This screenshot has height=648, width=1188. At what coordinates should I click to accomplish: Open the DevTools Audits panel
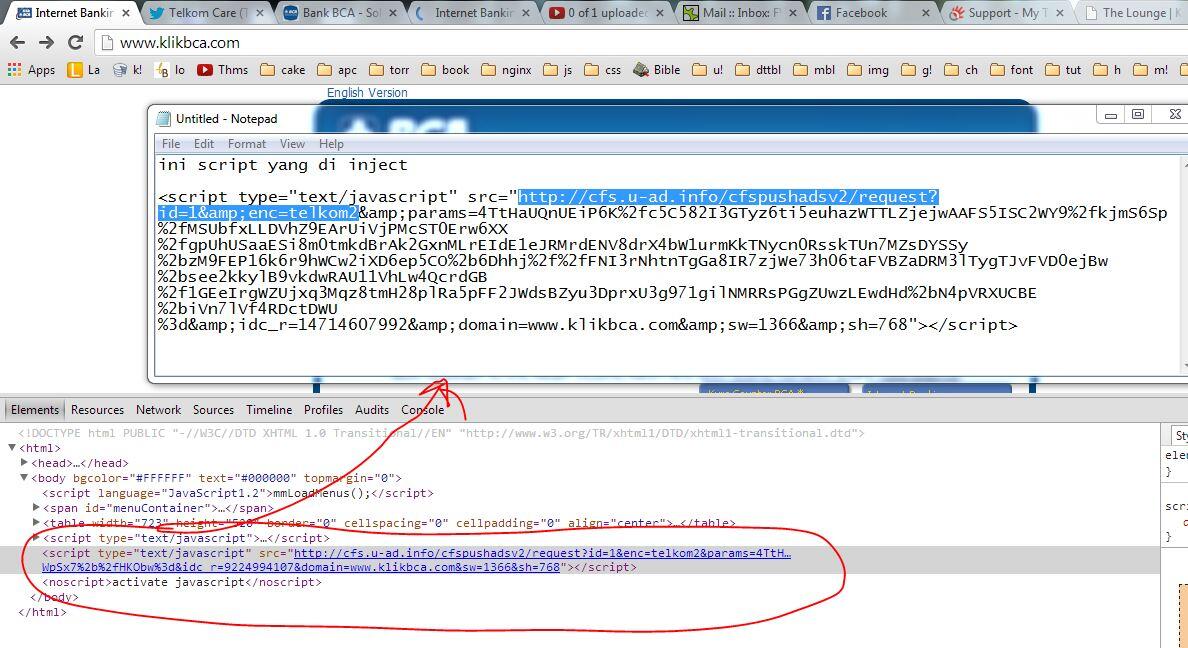372,409
